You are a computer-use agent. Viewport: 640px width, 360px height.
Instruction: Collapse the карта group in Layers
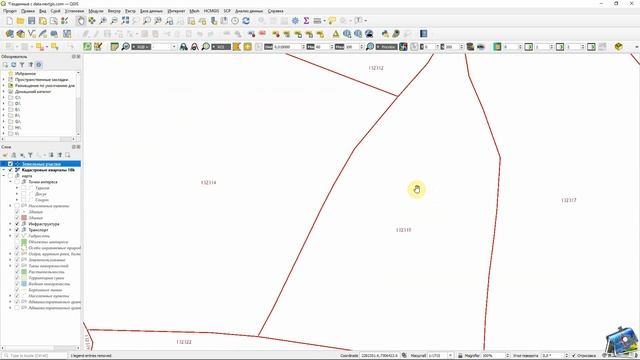[x=4, y=176]
